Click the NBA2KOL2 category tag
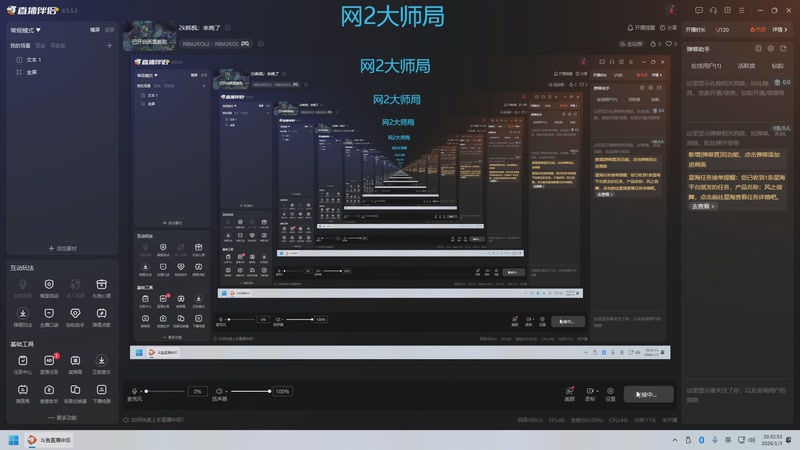Viewport: 800px width, 450px height. pos(216,44)
